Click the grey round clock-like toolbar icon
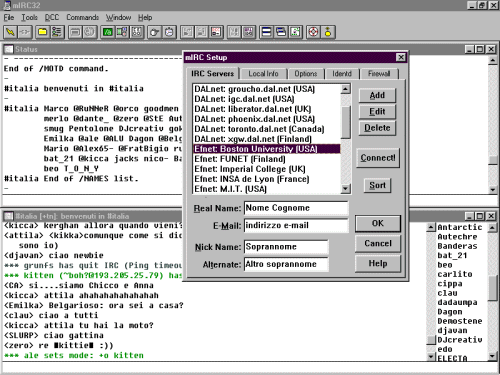 point(89,32)
